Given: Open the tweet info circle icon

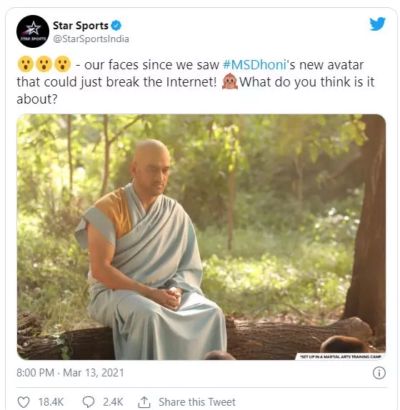Looking at the screenshot, I should pos(379,373).
